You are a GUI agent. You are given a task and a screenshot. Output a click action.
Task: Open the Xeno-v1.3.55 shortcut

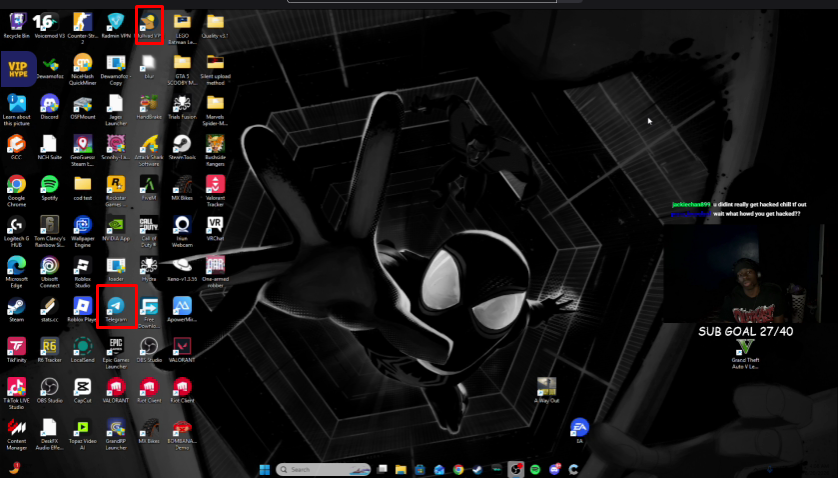tap(182, 269)
